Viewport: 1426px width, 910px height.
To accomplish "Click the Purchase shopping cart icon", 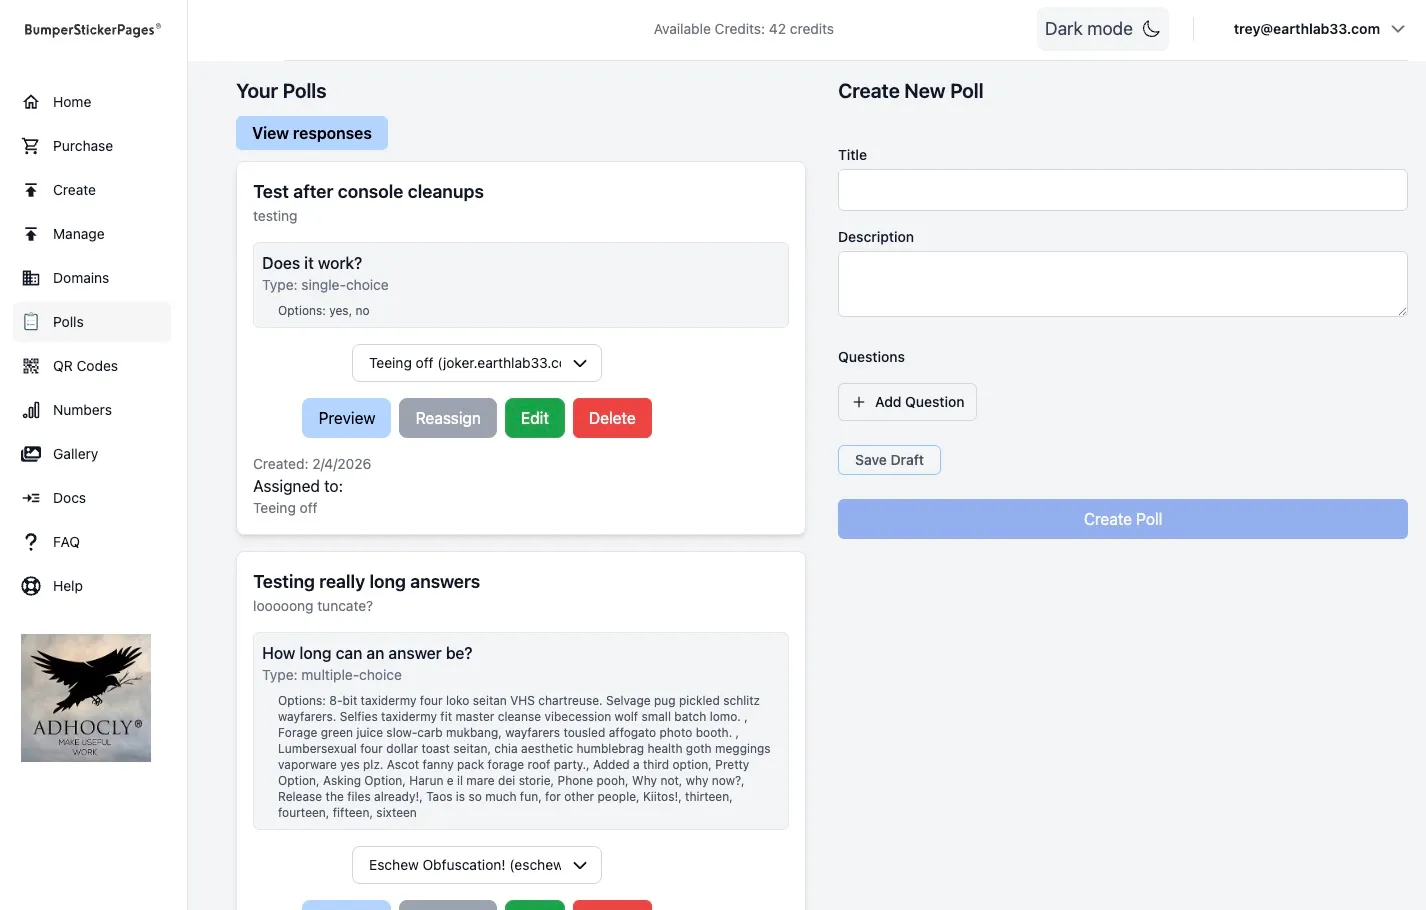I will pos(31,146).
